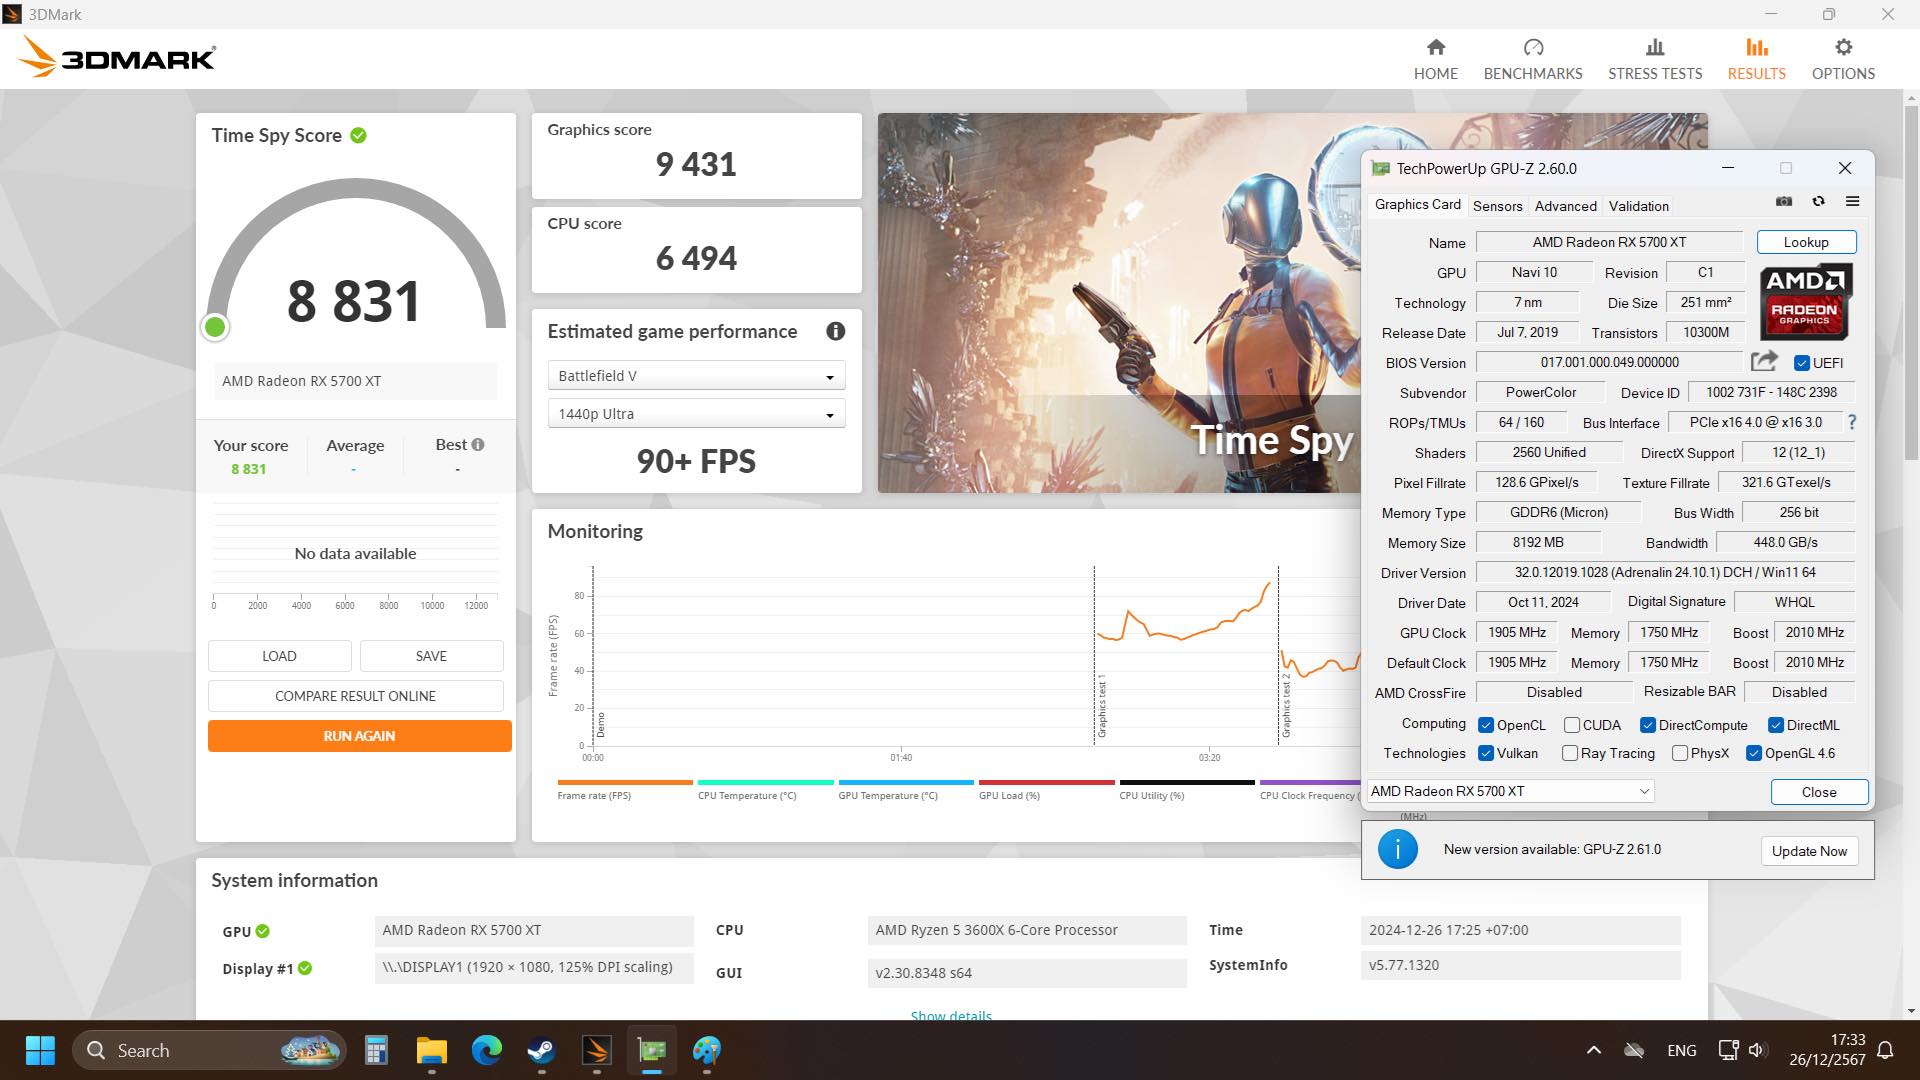This screenshot has width=1920, height=1080.
Task: Open Stress Tests nav icon
Action: pos(1655,48)
